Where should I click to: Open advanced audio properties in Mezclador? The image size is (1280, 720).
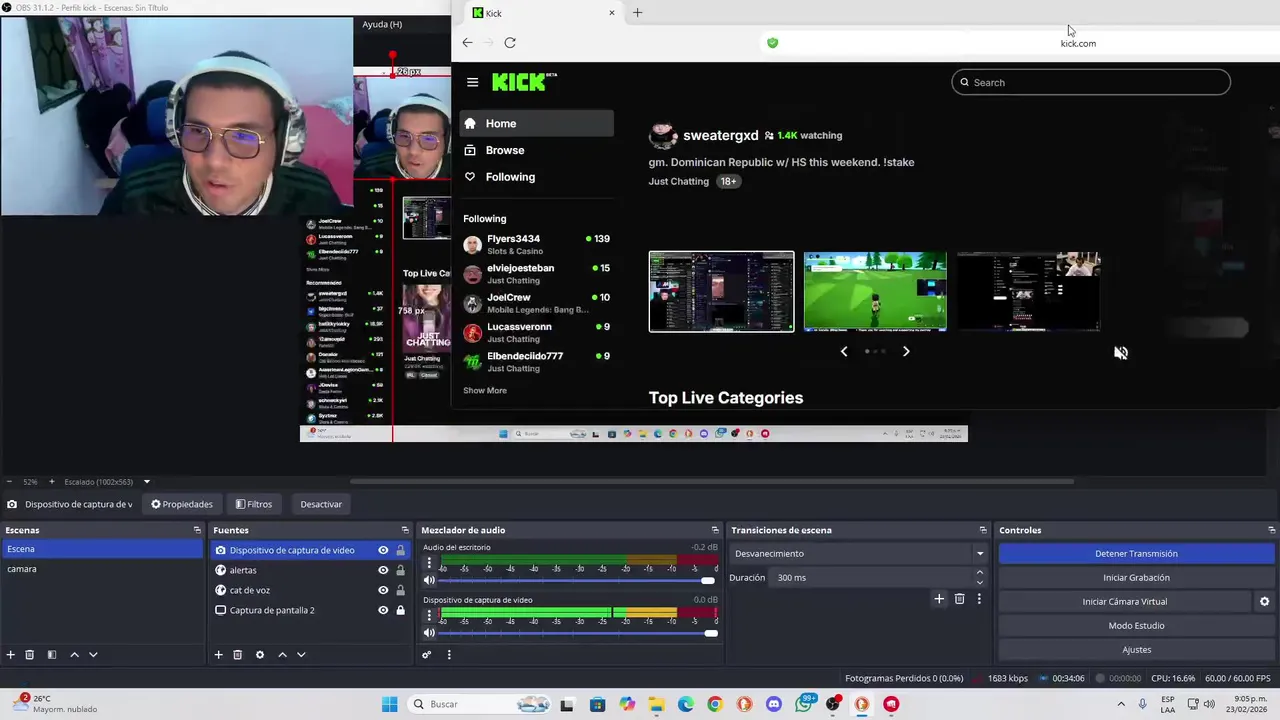coord(427,655)
